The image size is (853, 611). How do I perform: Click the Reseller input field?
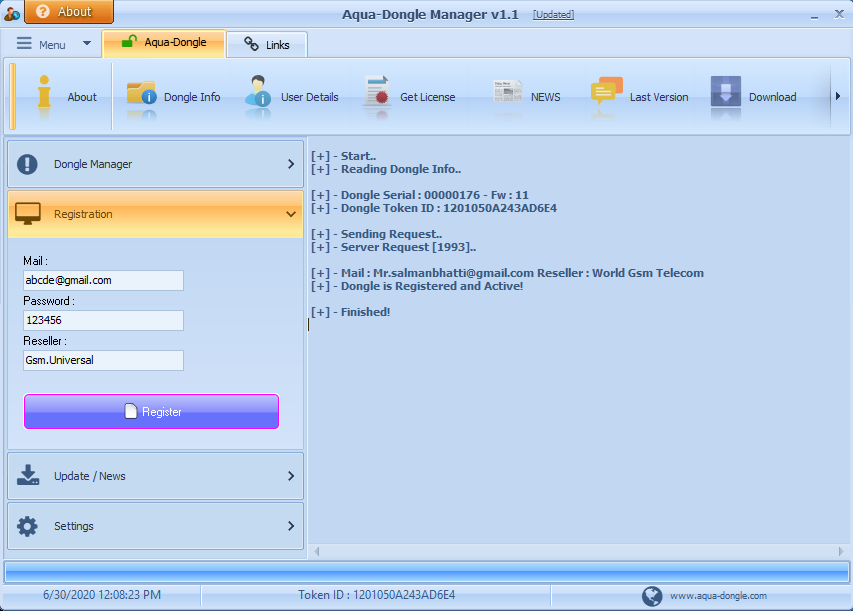pos(103,360)
